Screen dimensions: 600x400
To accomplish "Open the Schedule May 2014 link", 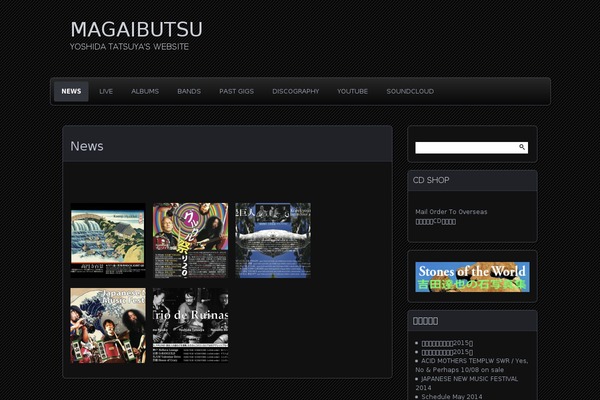I will [452, 397].
